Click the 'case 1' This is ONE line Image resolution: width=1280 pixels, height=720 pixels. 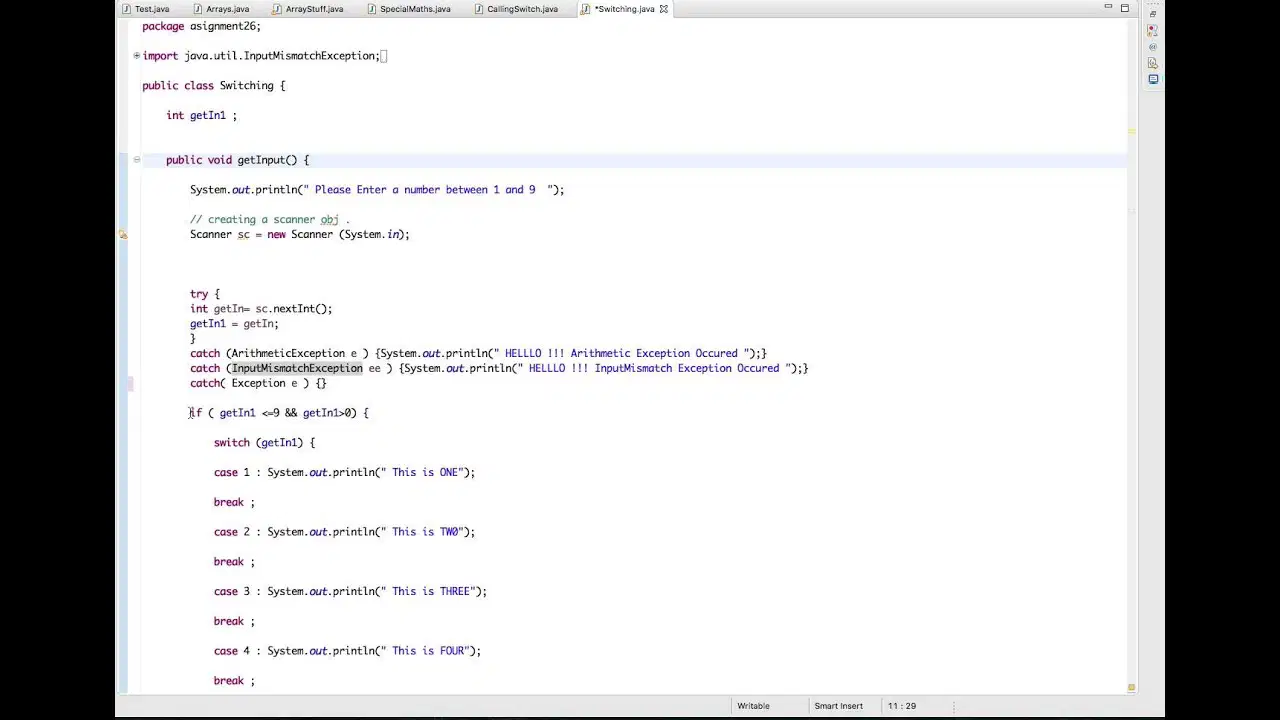pyautogui.click(x=344, y=473)
